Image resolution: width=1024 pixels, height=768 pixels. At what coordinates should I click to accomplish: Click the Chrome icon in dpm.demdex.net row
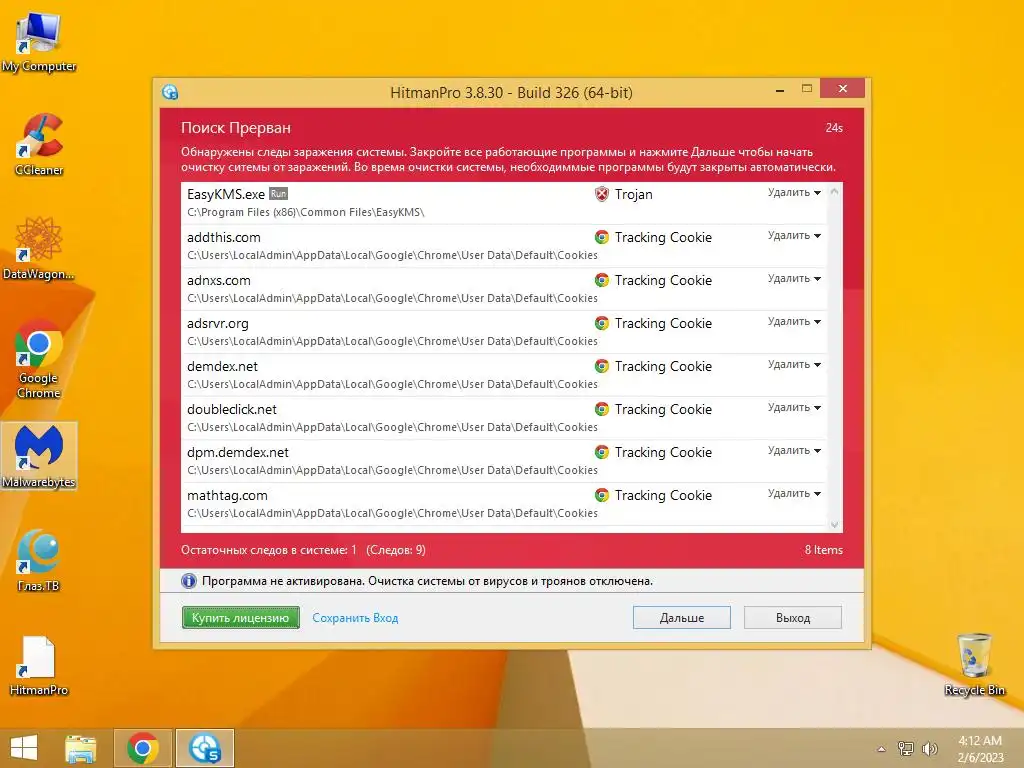coord(601,453)
